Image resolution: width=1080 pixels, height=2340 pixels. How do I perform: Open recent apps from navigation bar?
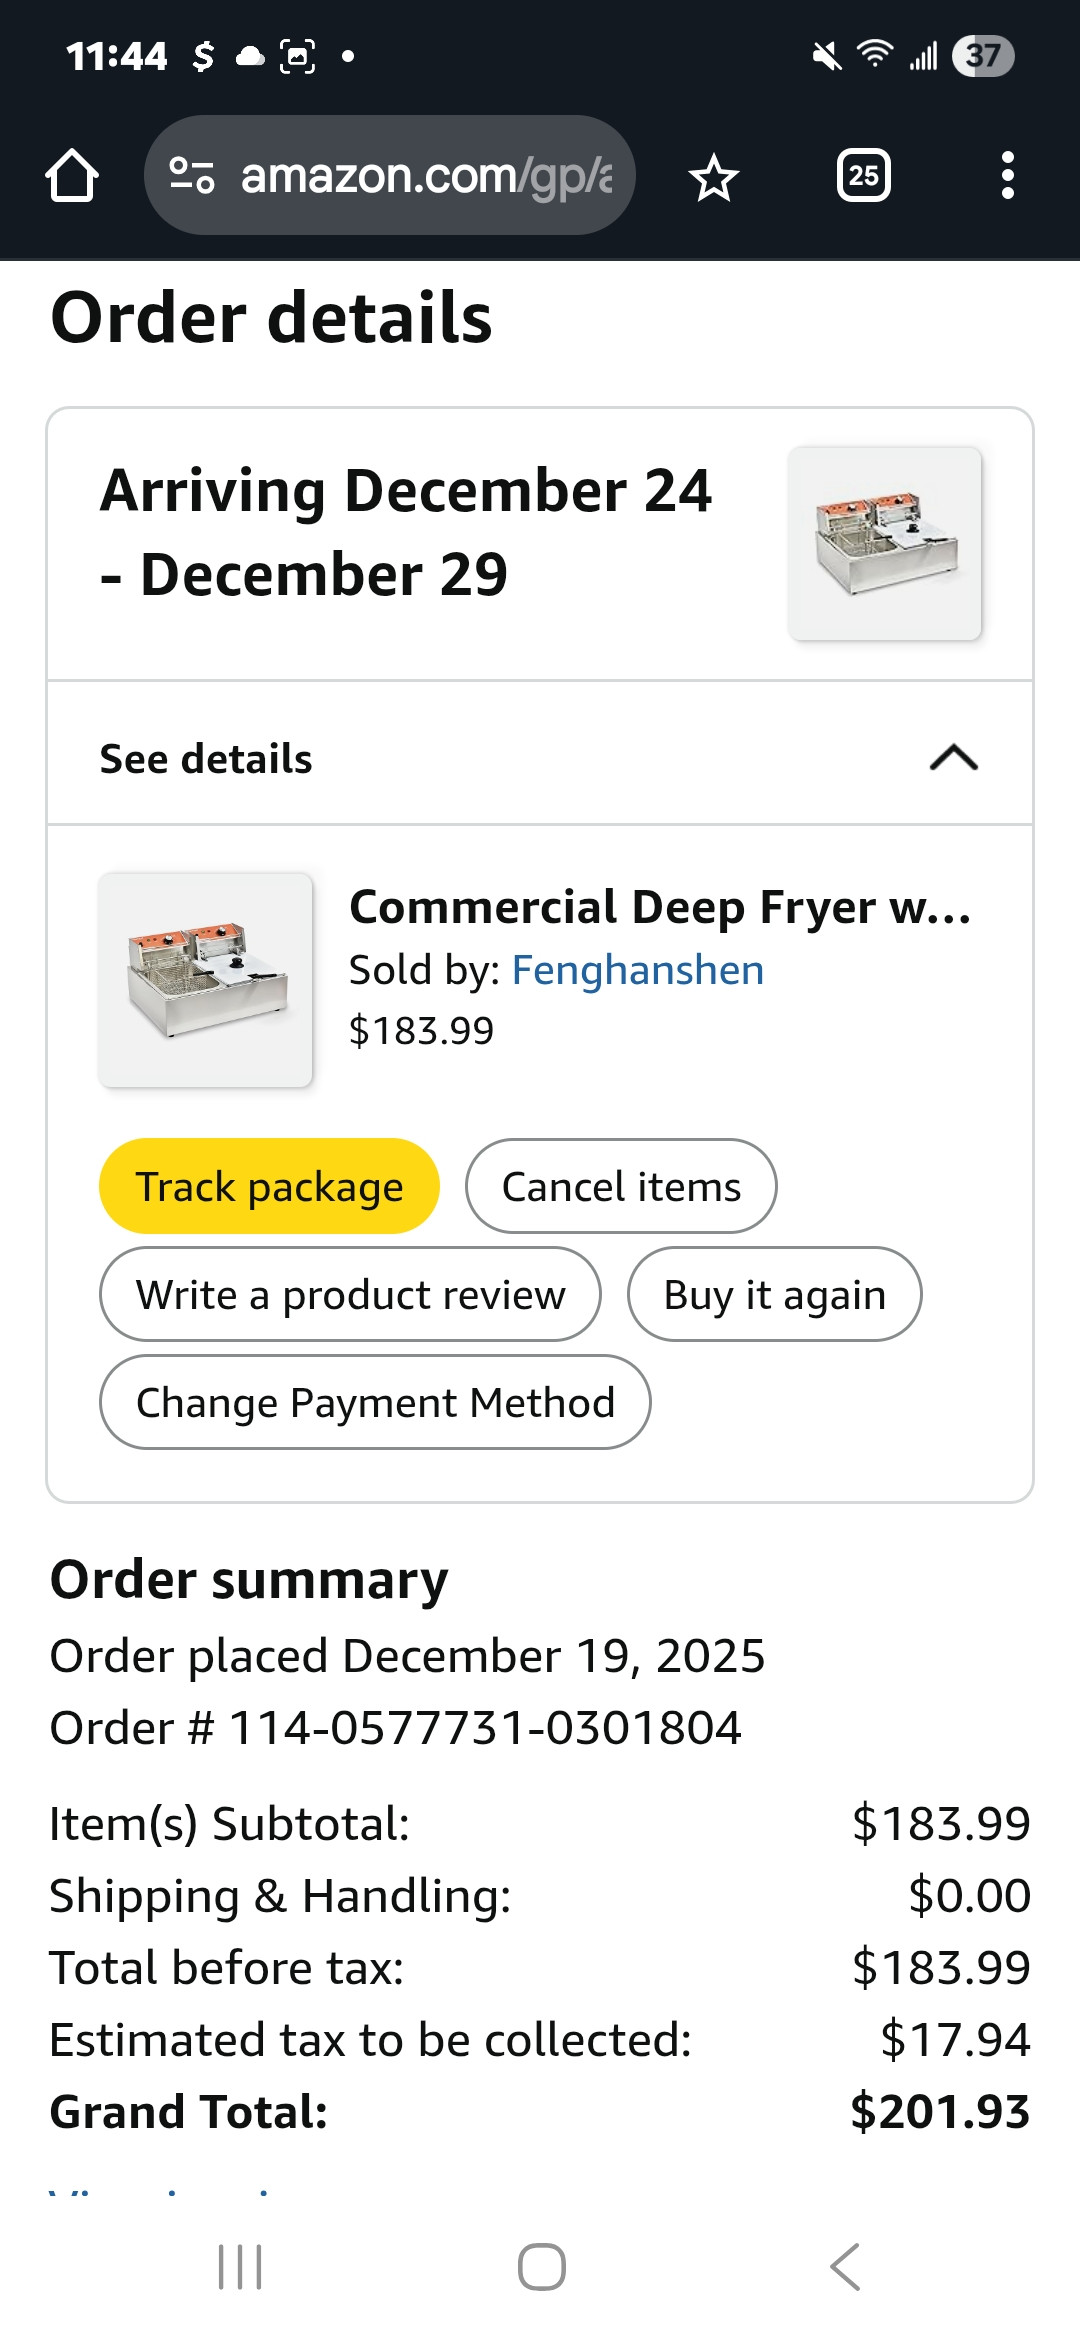point(240,2266)
